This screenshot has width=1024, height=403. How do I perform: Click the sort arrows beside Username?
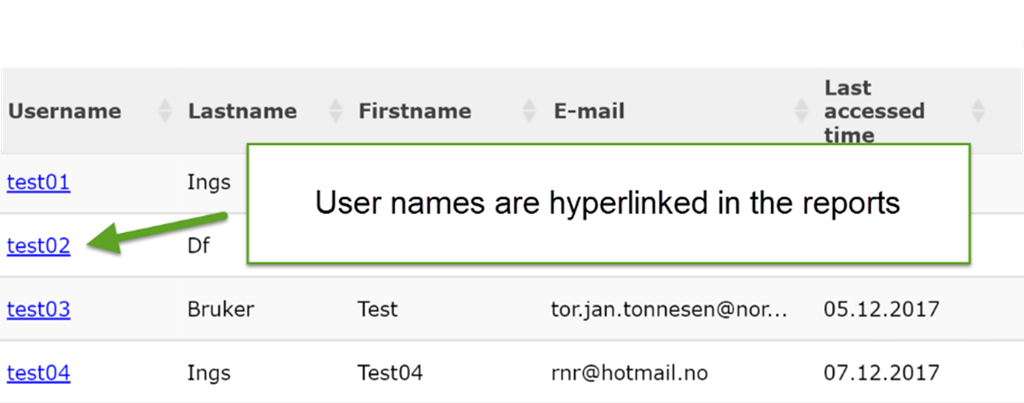(x=165, y=112)
